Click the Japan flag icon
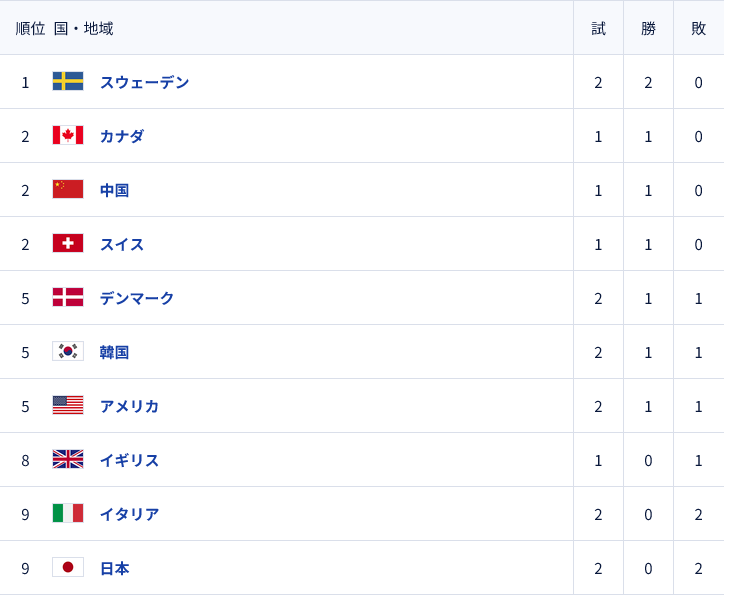This screenshot has width=736, height=600. click(x=68, y=567)
